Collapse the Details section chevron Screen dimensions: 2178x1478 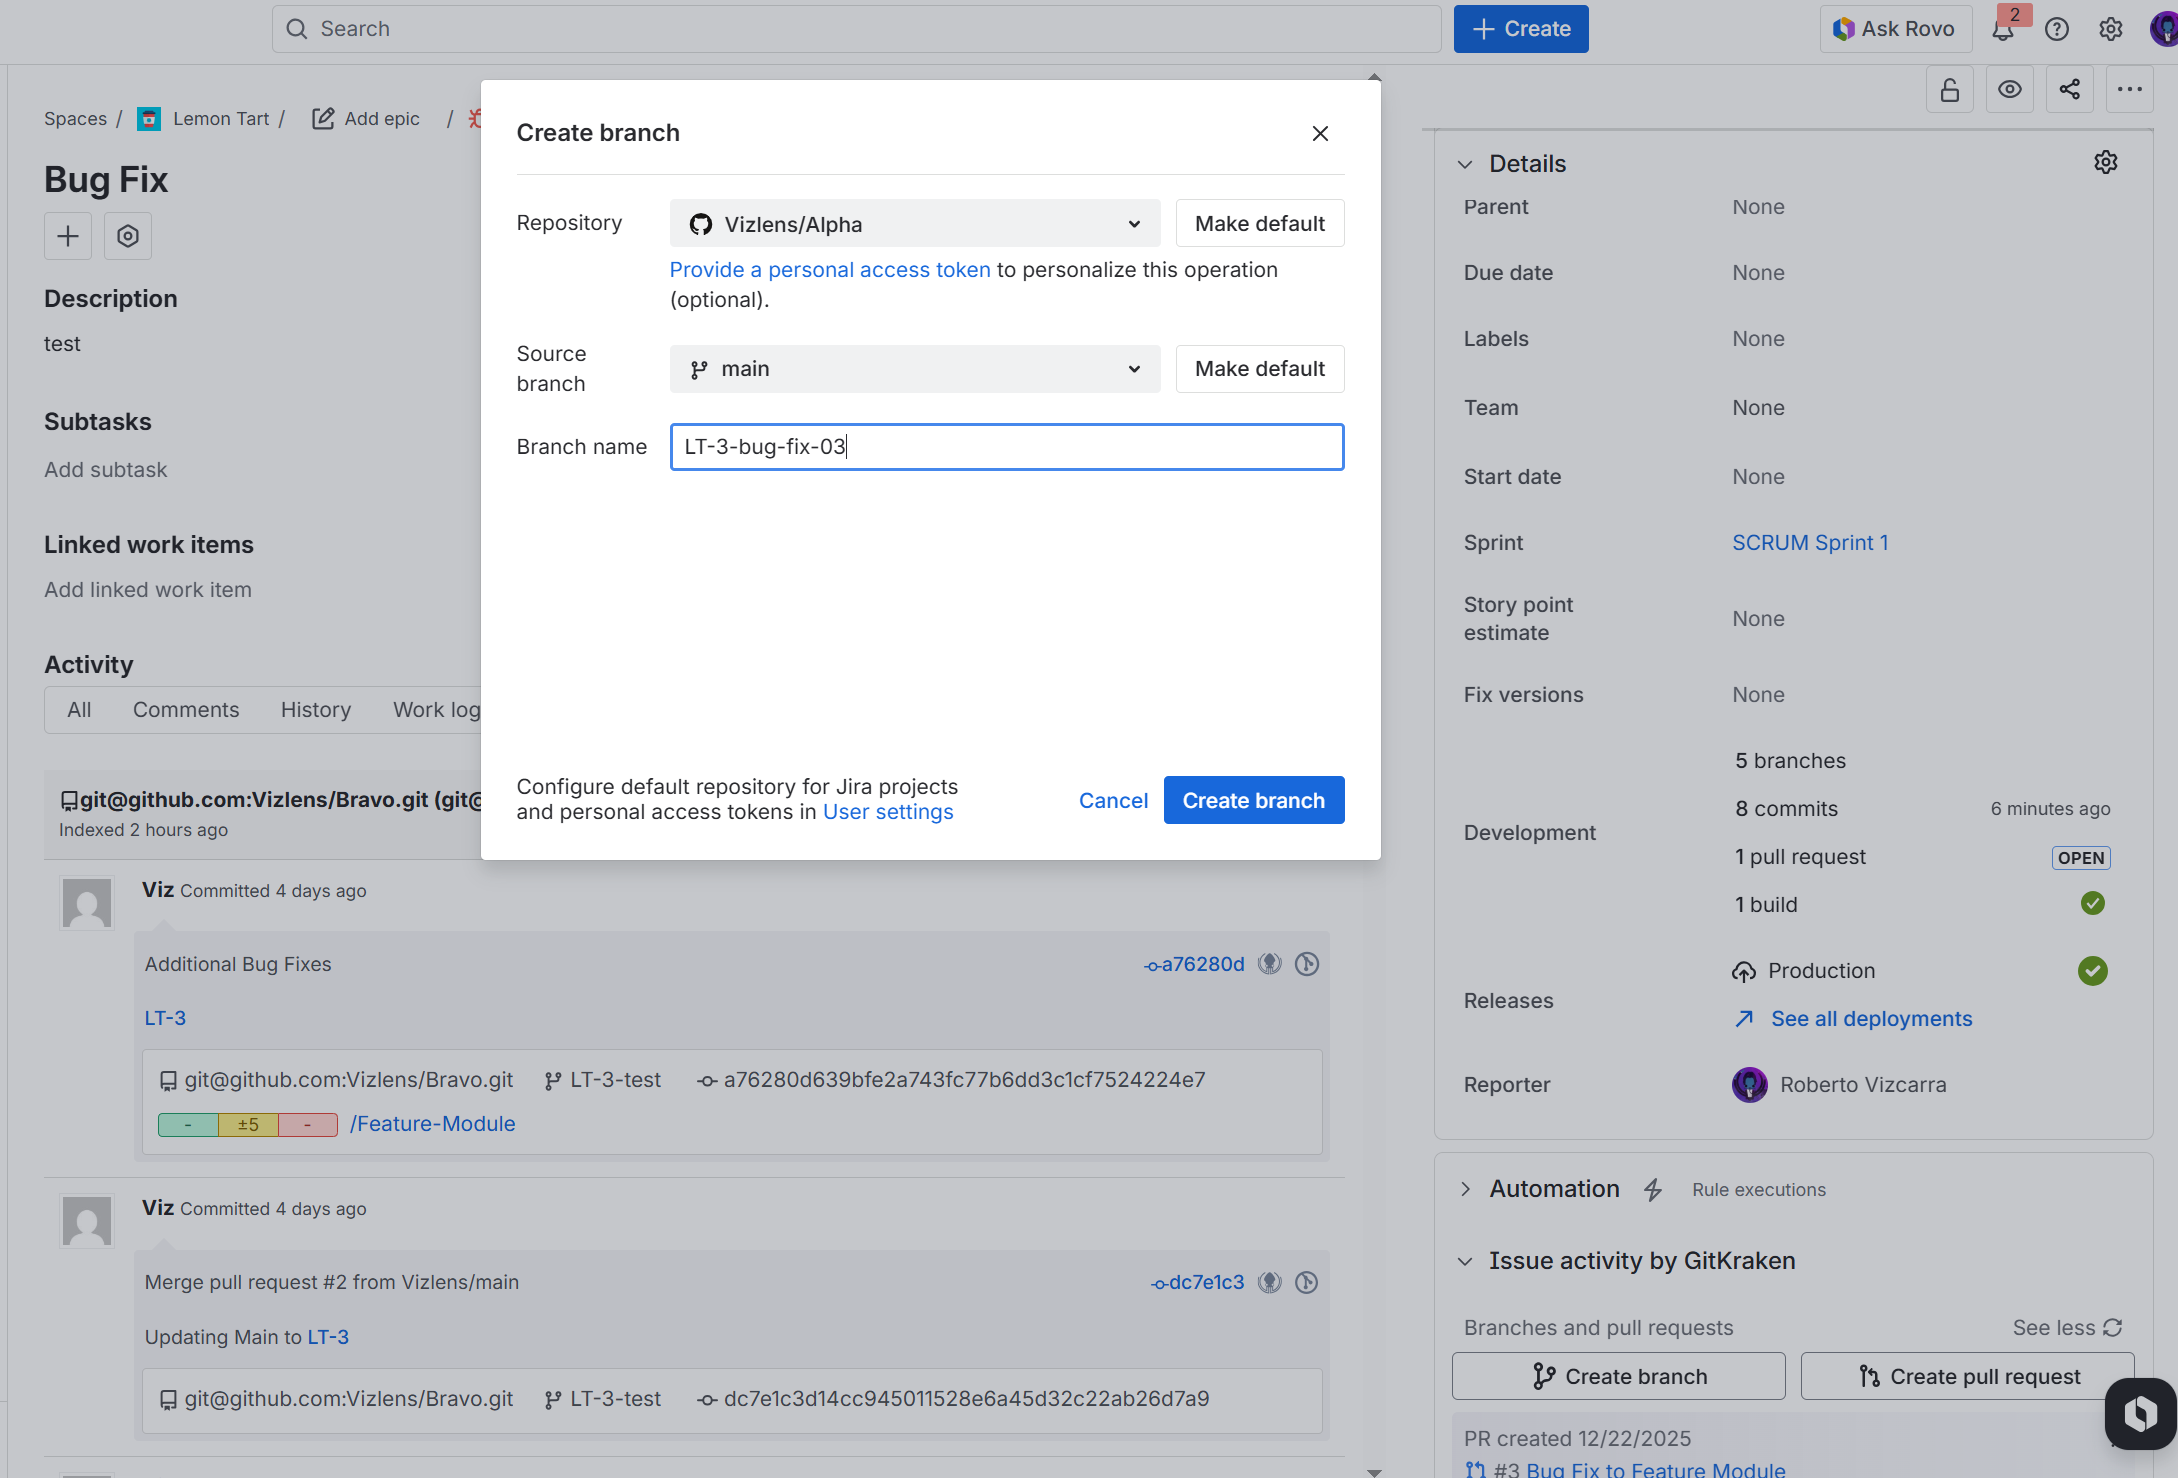point(1466,164)
